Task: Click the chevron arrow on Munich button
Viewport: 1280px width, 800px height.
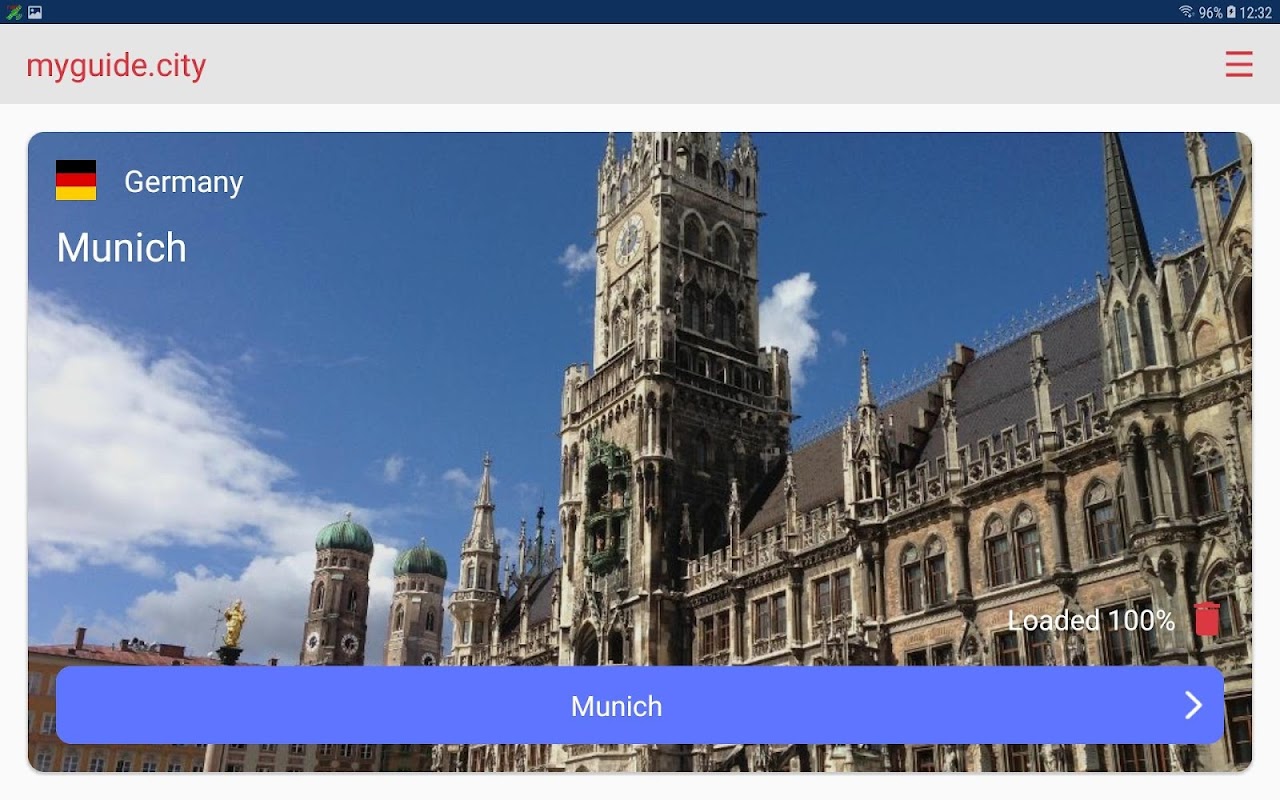Action: (x=1193, y=705)
